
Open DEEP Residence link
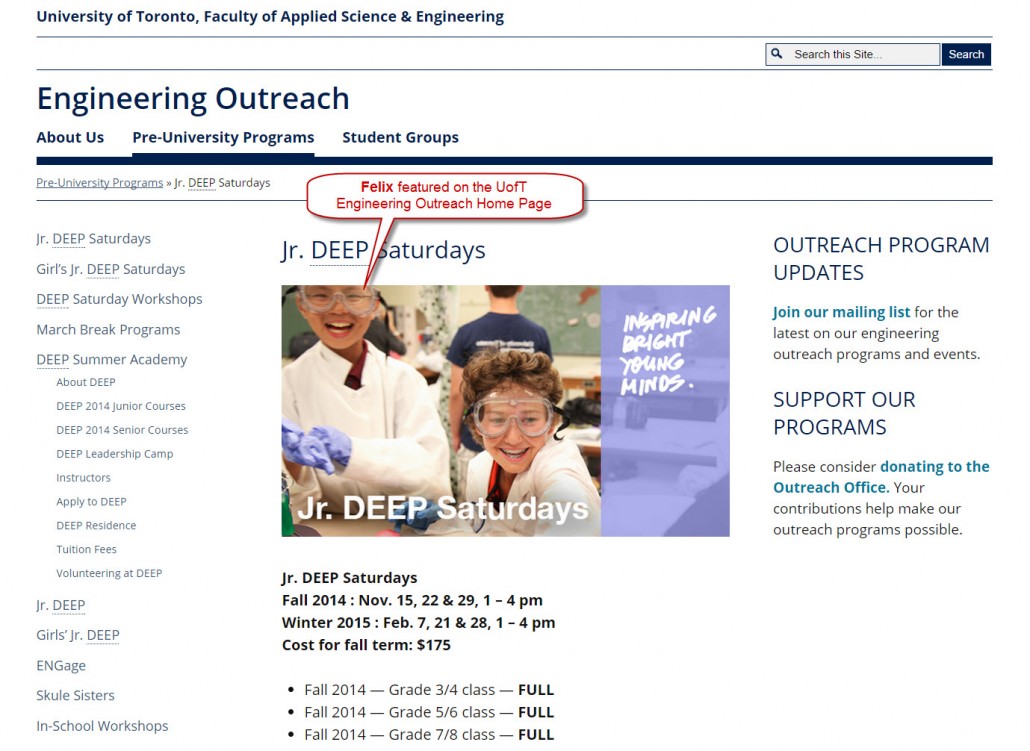tap(97, 526)
